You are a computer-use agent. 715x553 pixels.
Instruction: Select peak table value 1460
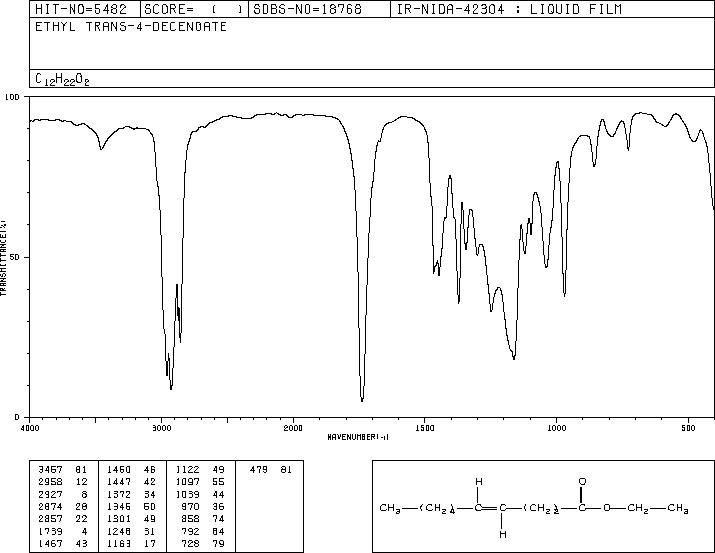pos(119,469)
